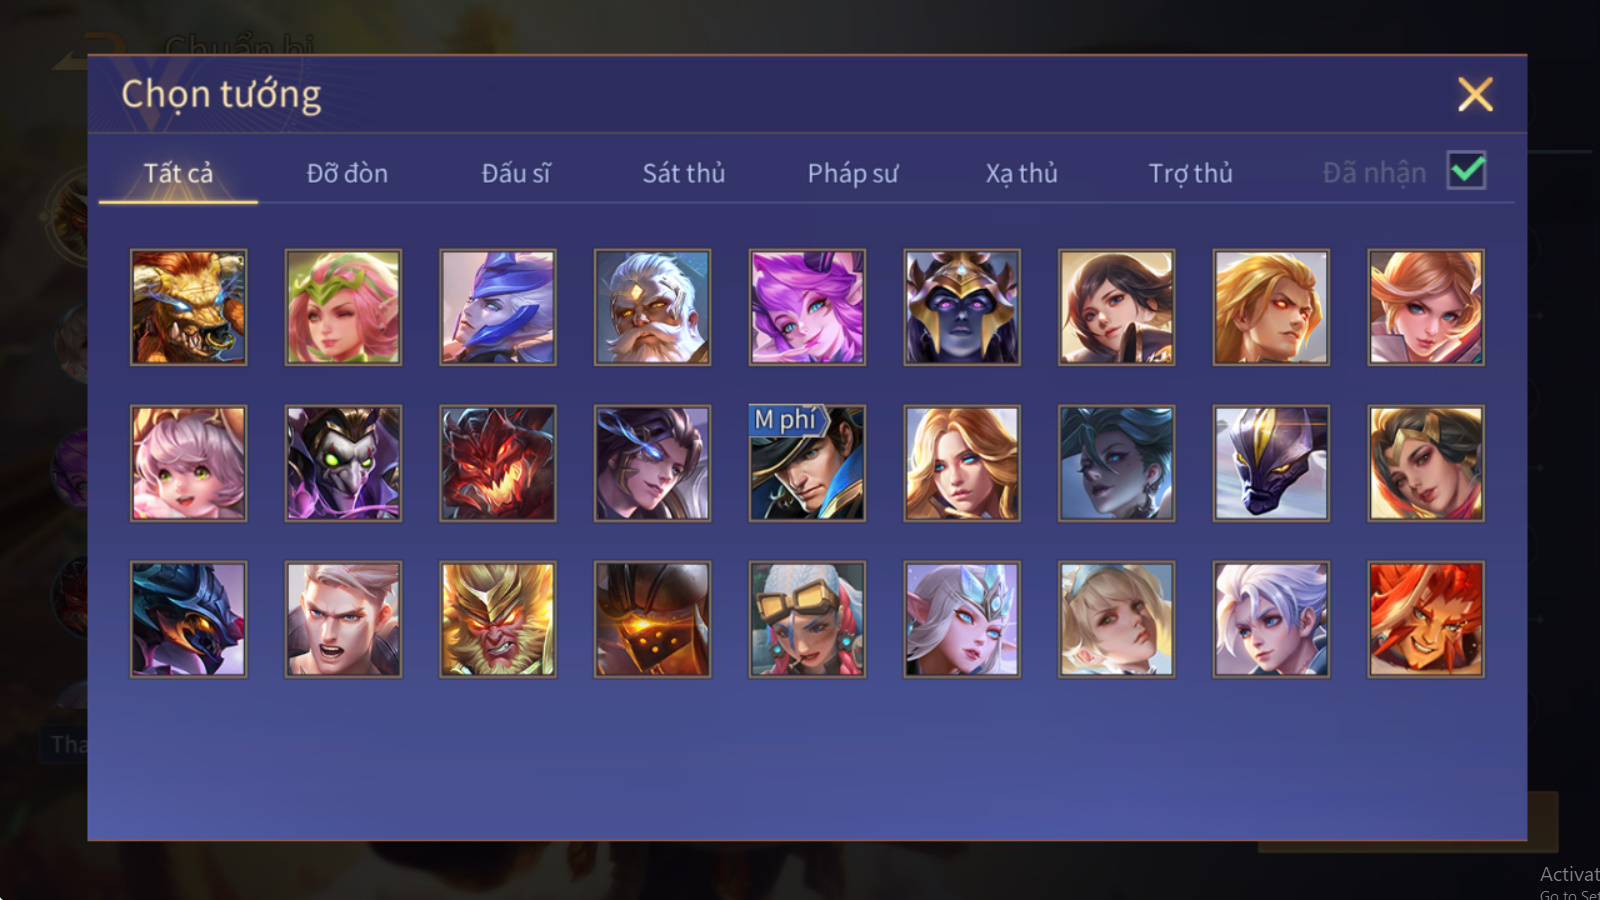Close the 'Chọn tướng' dialog

(x=1475, y=94)
